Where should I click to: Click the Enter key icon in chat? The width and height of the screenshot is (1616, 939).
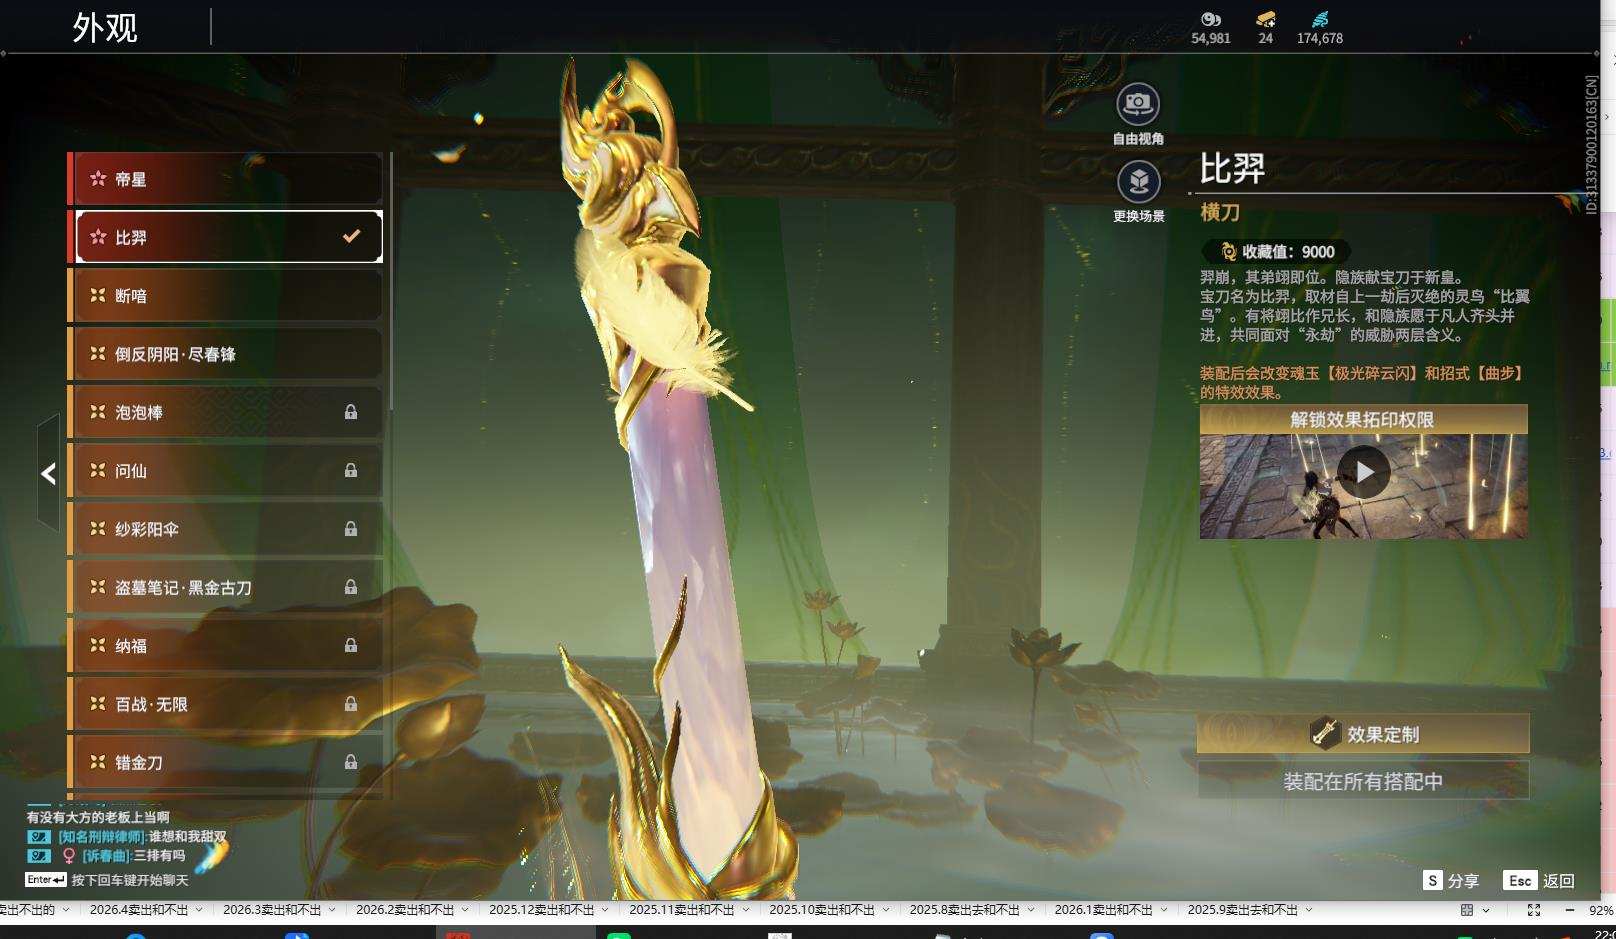tap(46, 880)
